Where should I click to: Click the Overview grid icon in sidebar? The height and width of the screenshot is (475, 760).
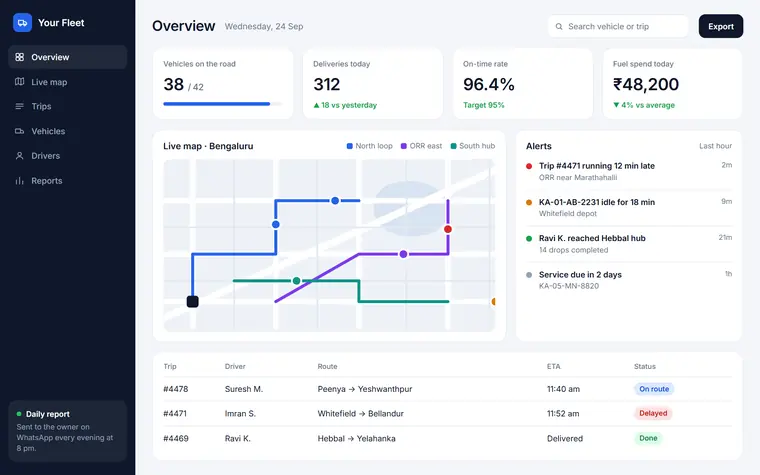[x=19, y=57]
